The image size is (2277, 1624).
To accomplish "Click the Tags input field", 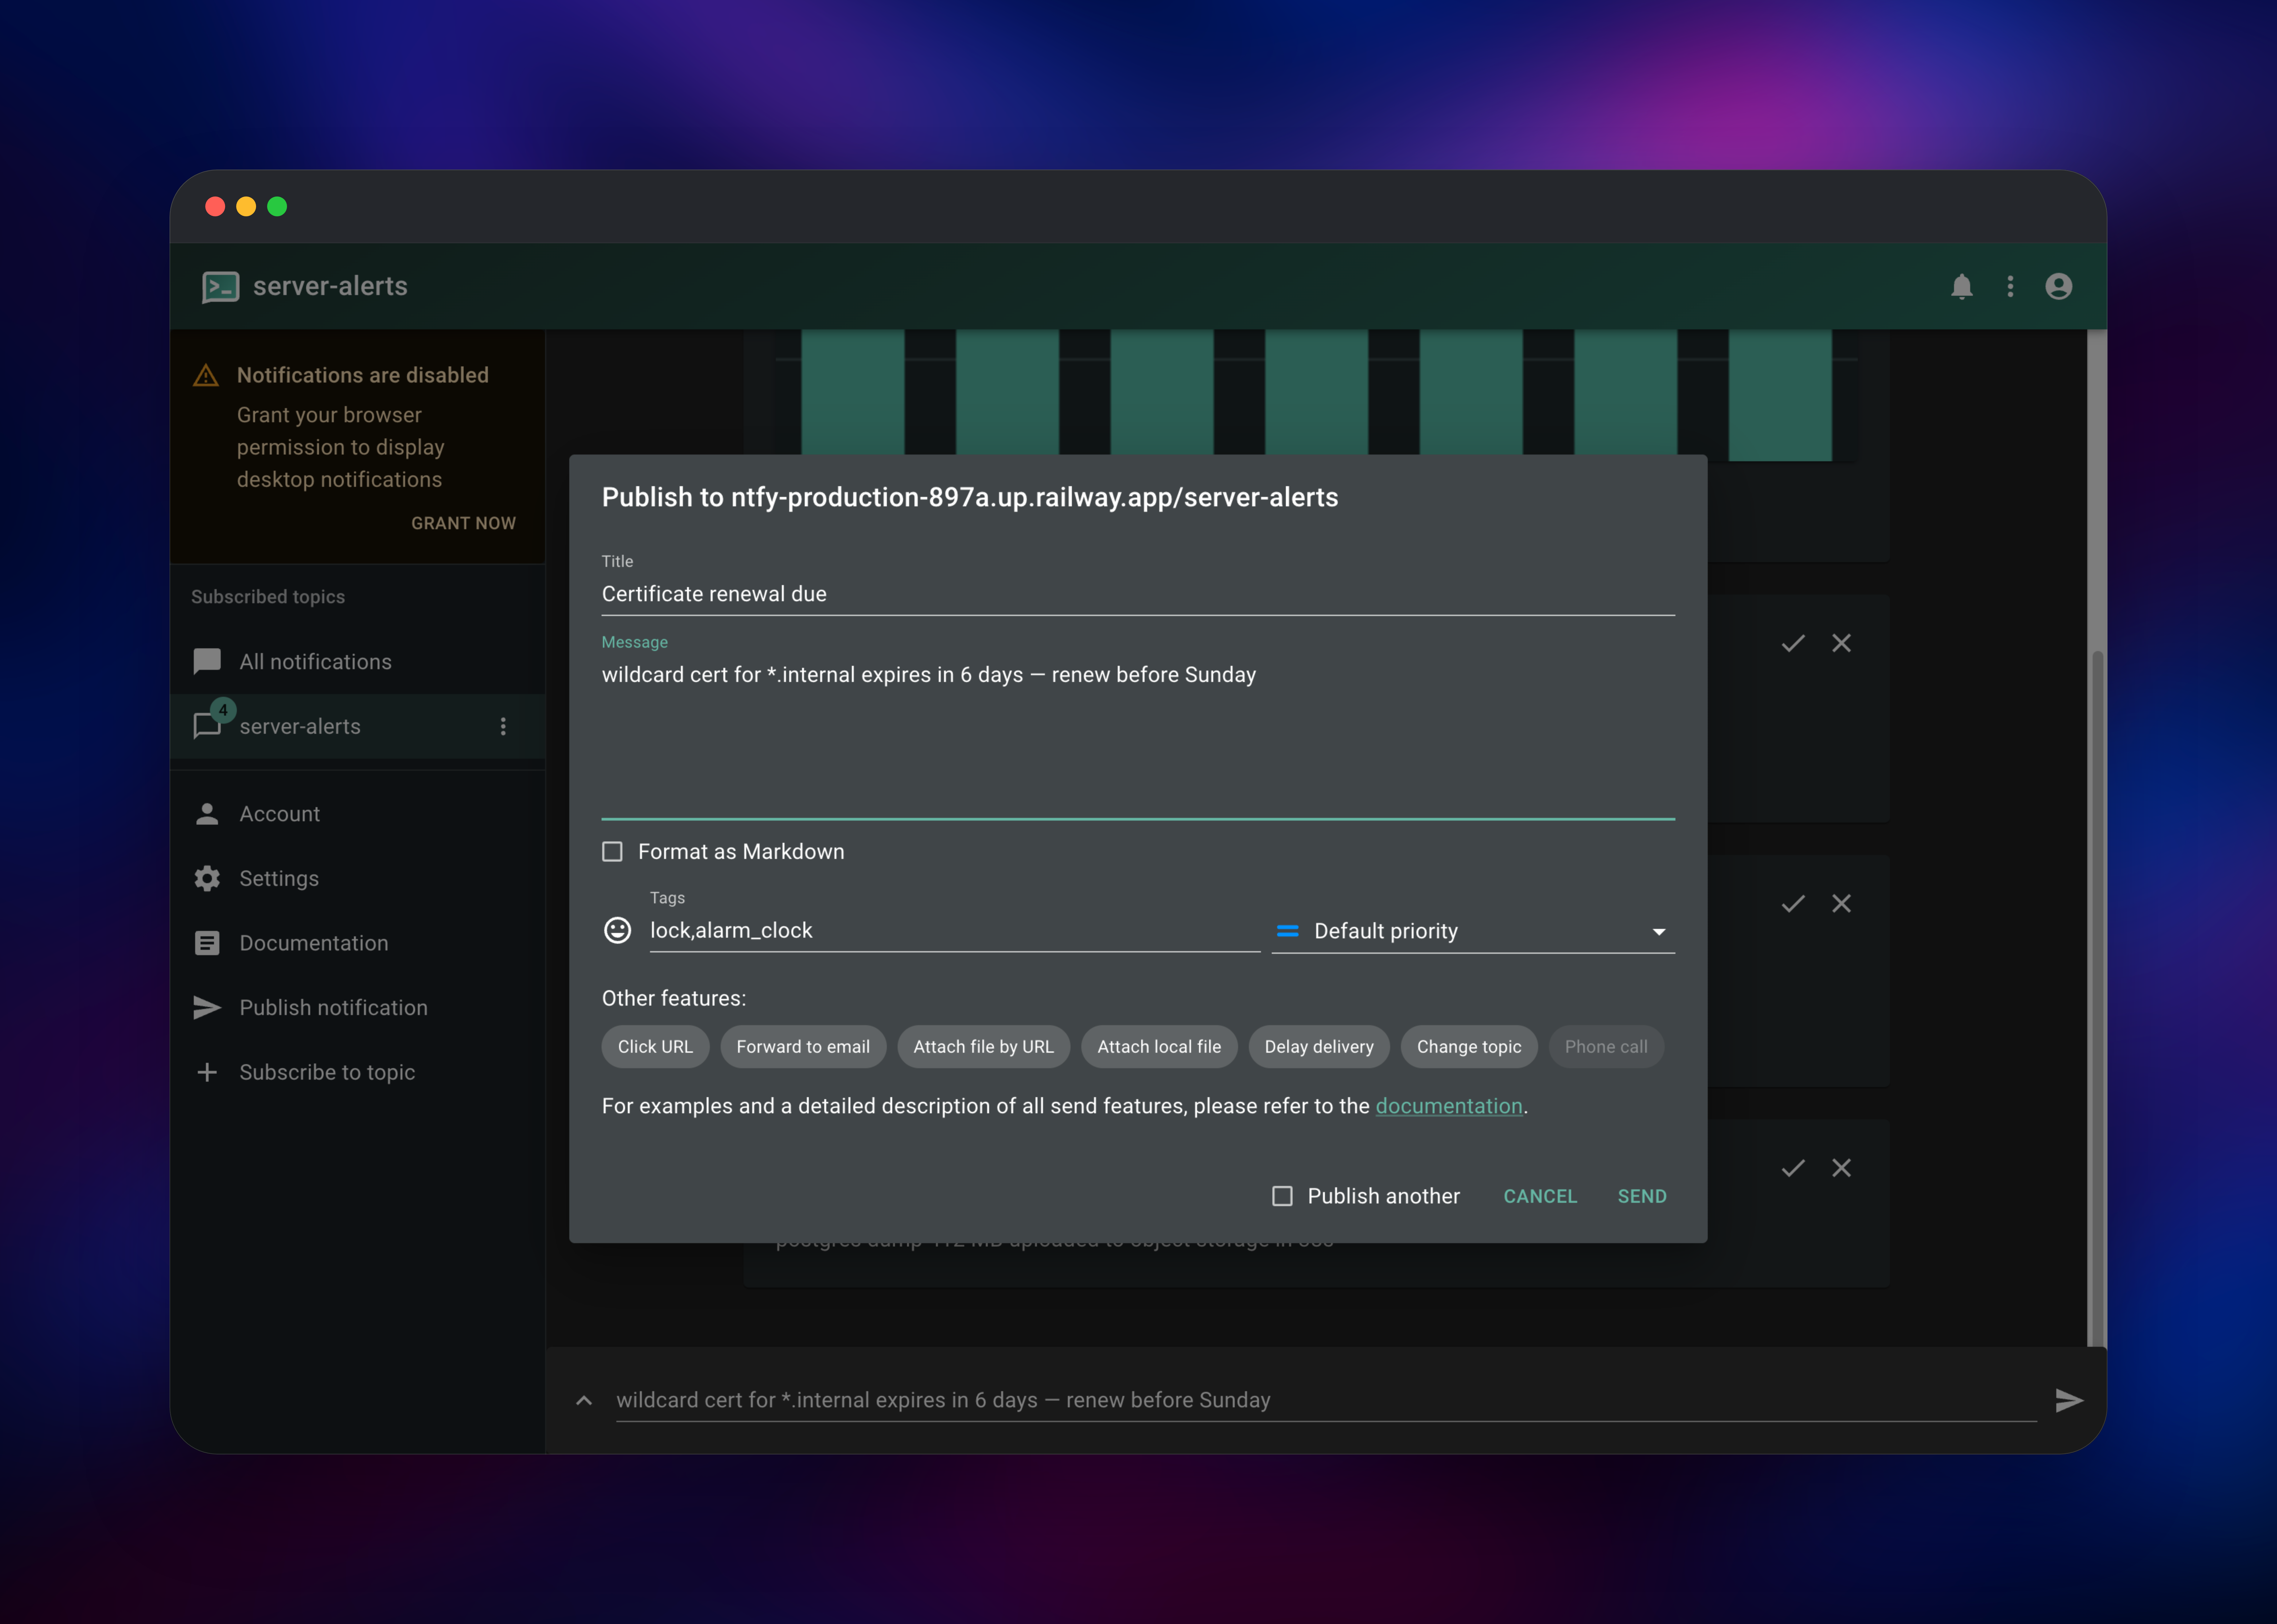I will click(955, 931).
